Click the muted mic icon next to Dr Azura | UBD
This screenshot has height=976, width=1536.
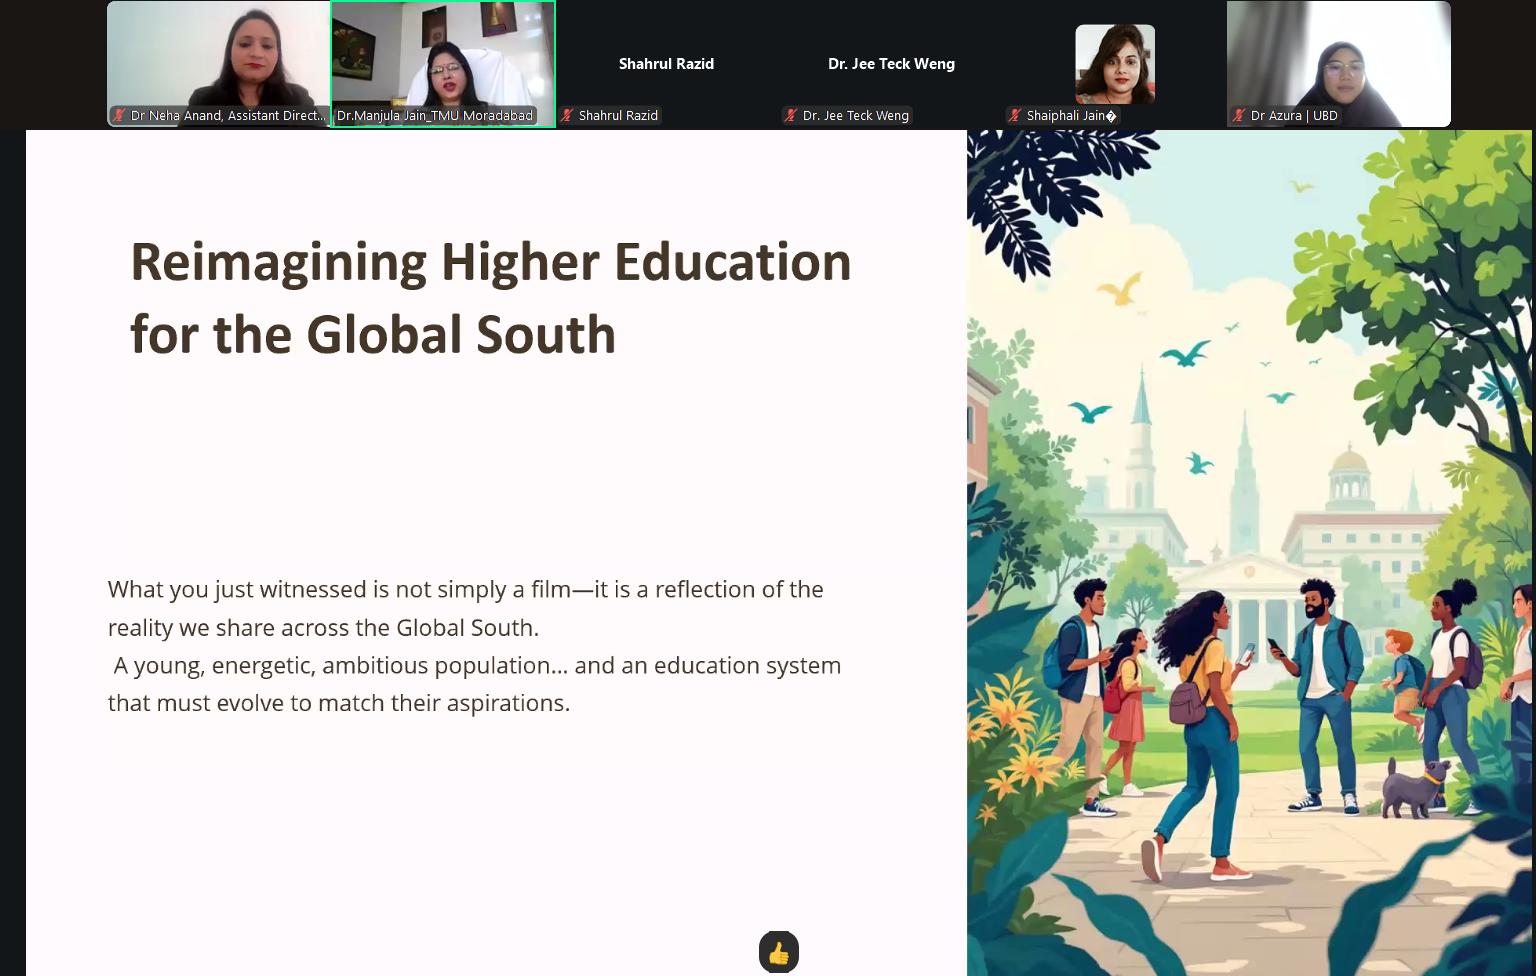click(1239, 116)
